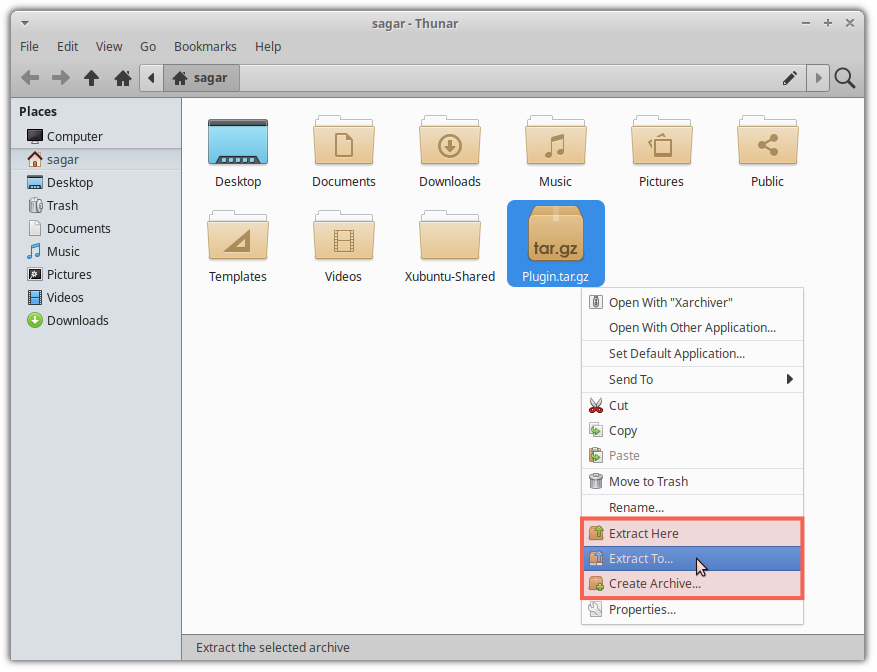The width and height of the screenshot is (877, 672).
Task: Click the pencil icon to edit the path
Action: pos(789,77)
